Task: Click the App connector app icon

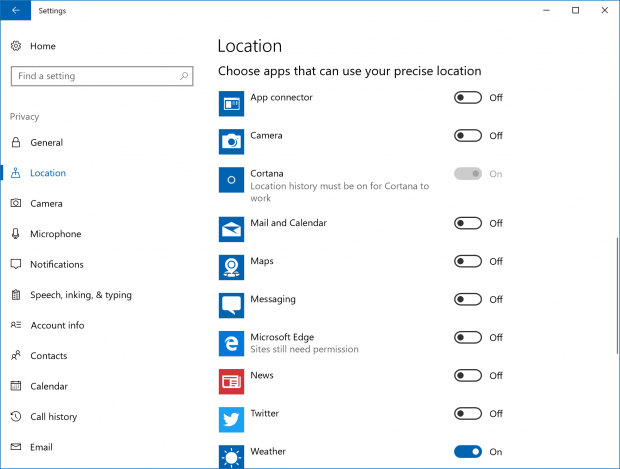Action: click(231, 104)
